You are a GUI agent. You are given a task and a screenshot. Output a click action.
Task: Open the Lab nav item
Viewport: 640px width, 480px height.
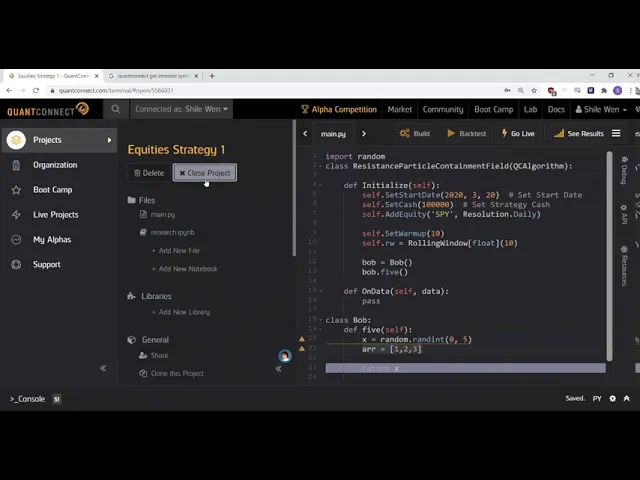[x=530, y=109]
